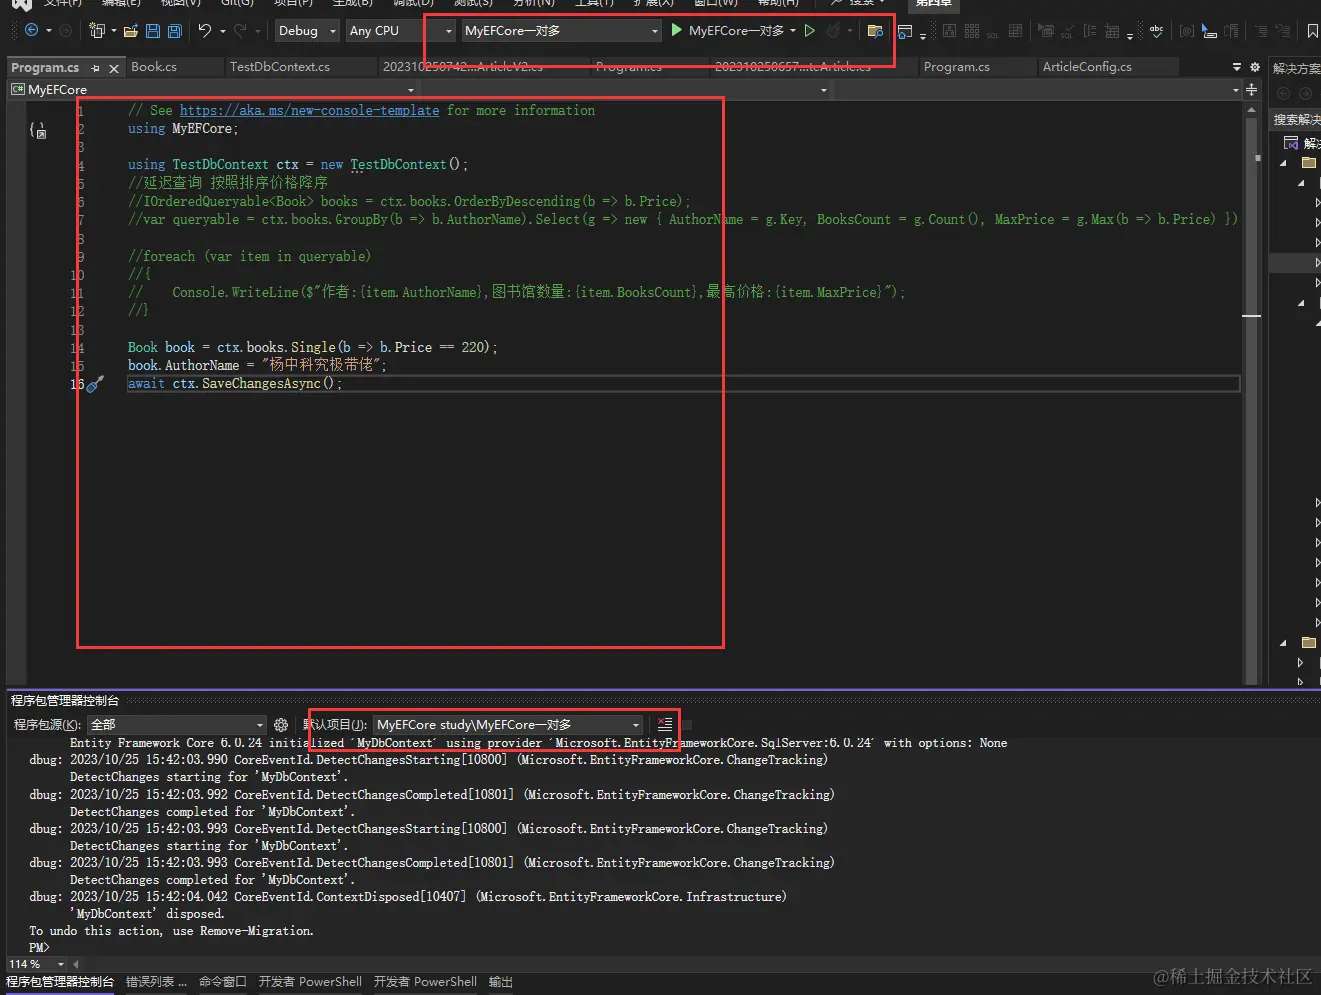Open the package sources settings gear
This screenshot has width=1321, height=995.
(281, 724)
